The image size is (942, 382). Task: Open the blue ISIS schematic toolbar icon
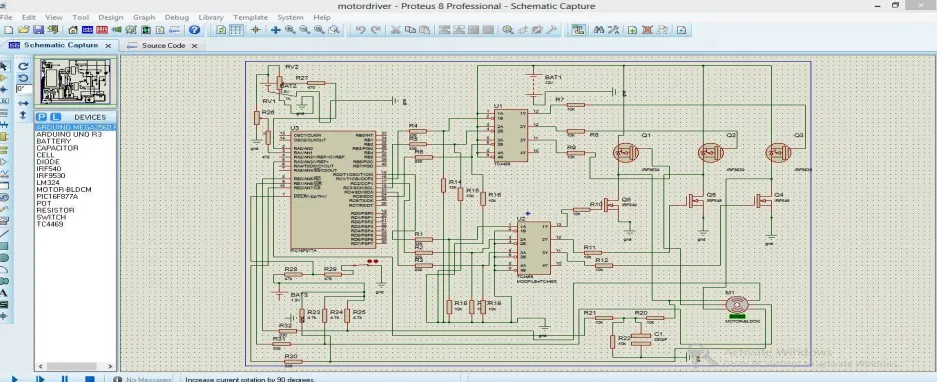[x=87, y=29]
